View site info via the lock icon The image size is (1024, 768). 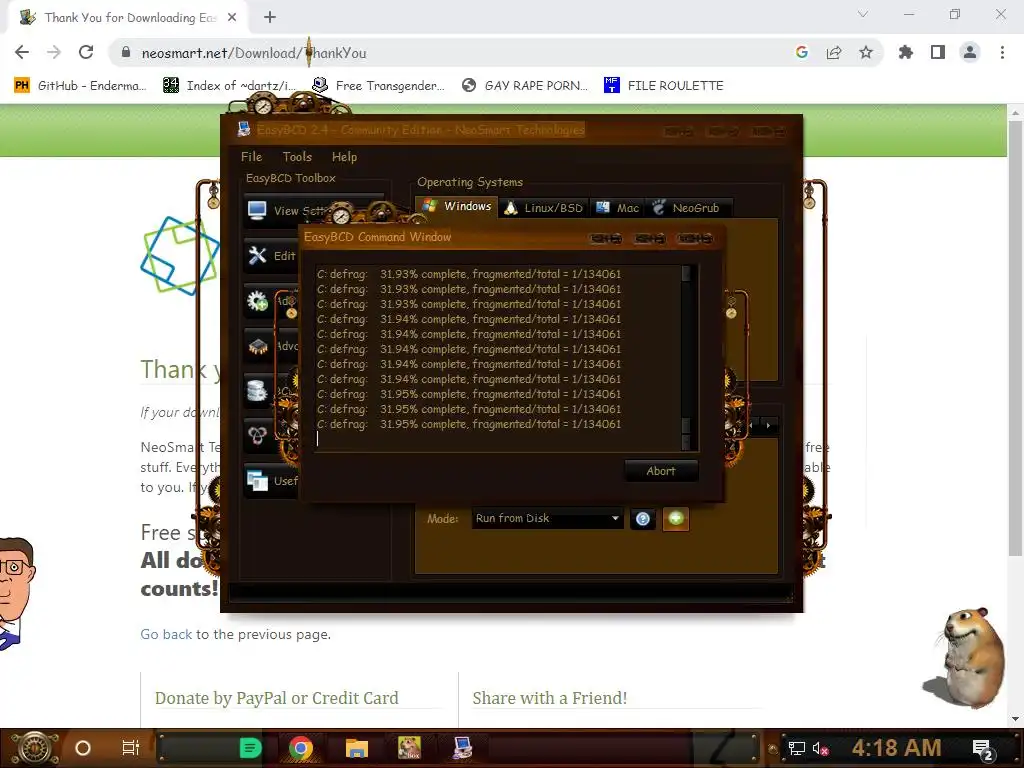(x=126, y=52)
